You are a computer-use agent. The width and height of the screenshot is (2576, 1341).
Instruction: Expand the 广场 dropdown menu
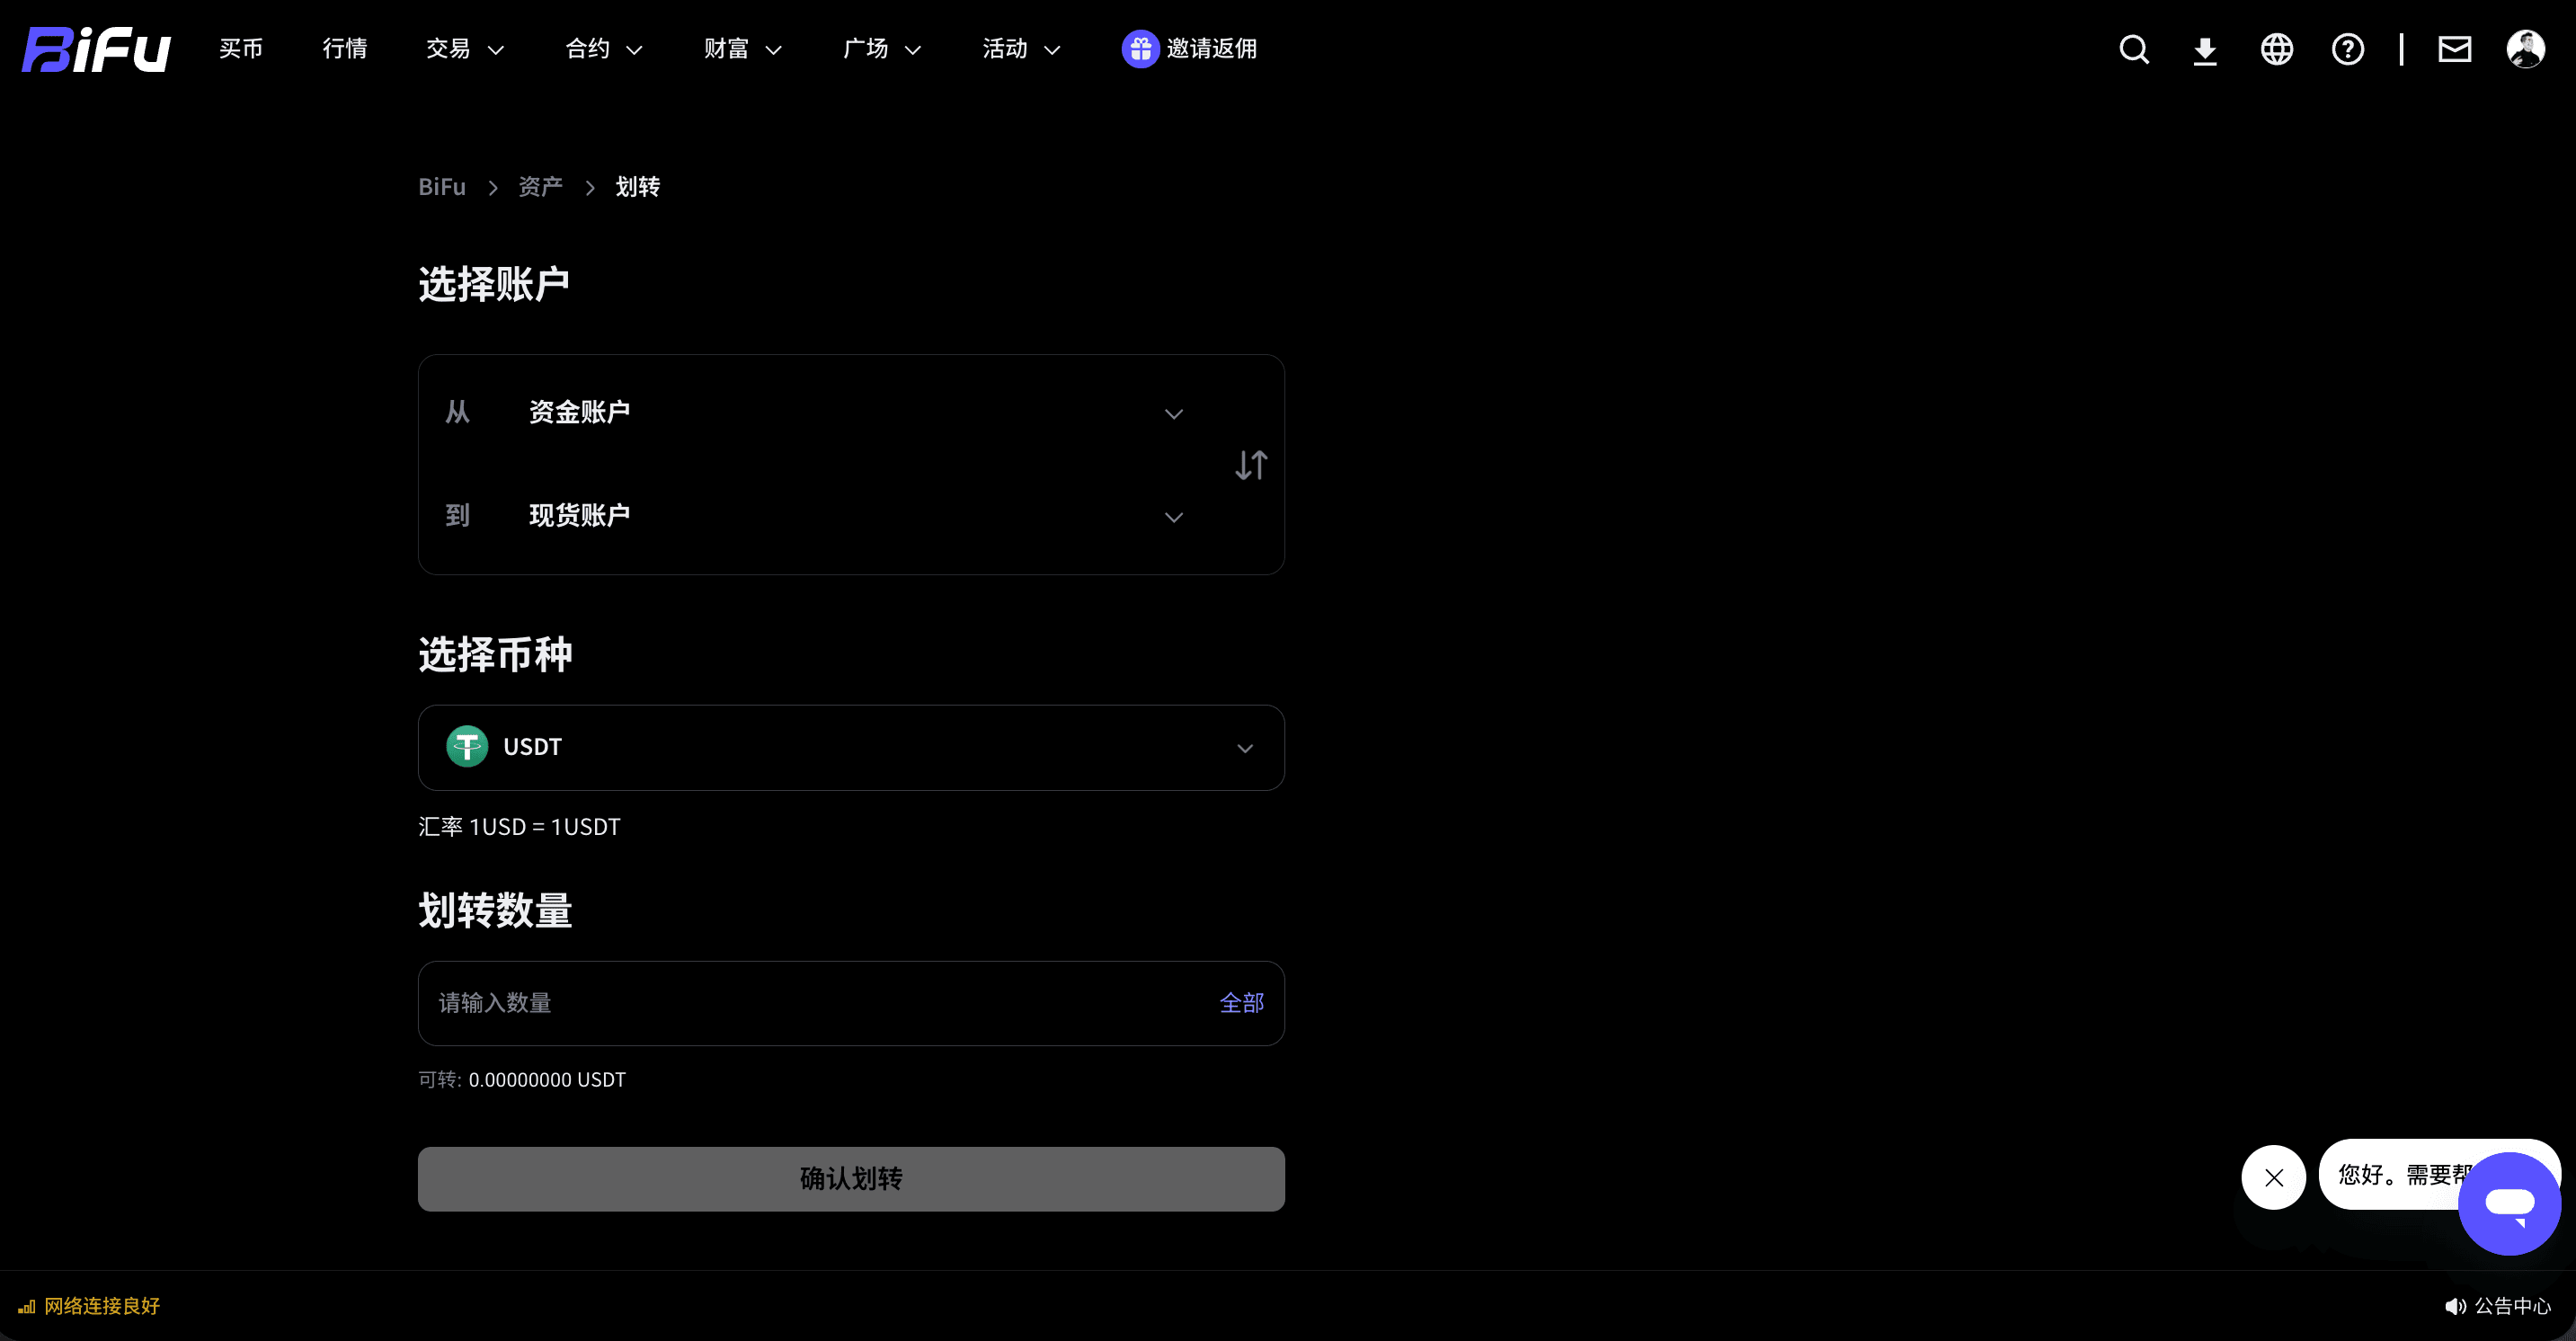pyautogui.click(x=882, y=49)
